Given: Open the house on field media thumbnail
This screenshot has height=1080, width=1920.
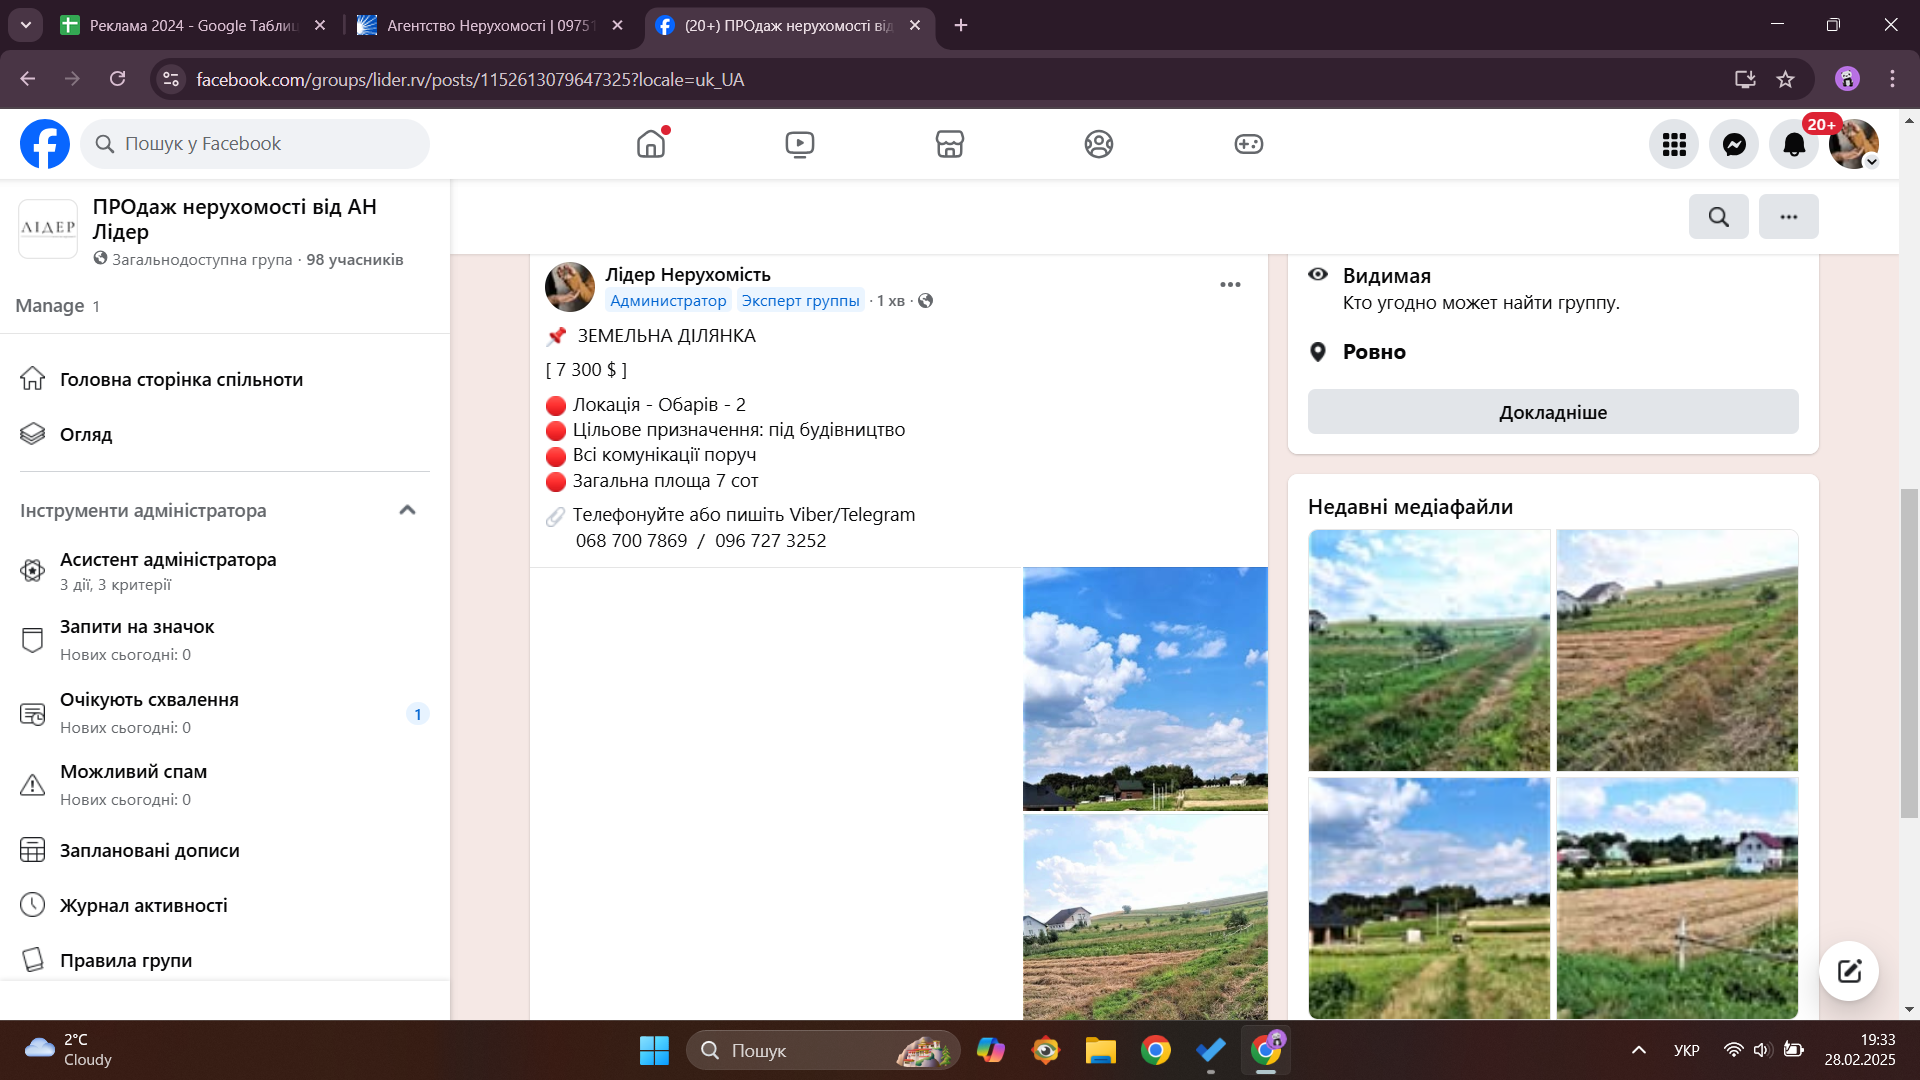Looking at the screenshot, I should pyautogui.click(x=1677, y=898).
